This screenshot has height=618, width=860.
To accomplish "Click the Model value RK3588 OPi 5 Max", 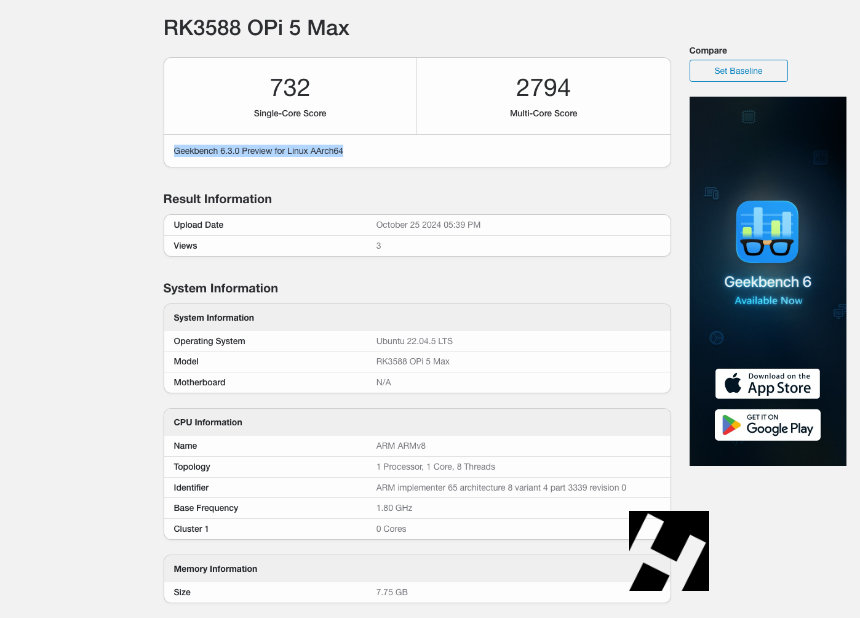I will tap(412, 361).
